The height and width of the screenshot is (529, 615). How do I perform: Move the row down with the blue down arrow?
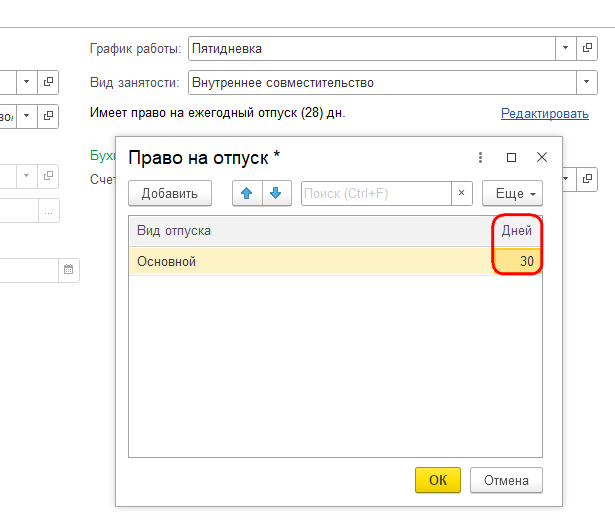(x=277, y=193)
